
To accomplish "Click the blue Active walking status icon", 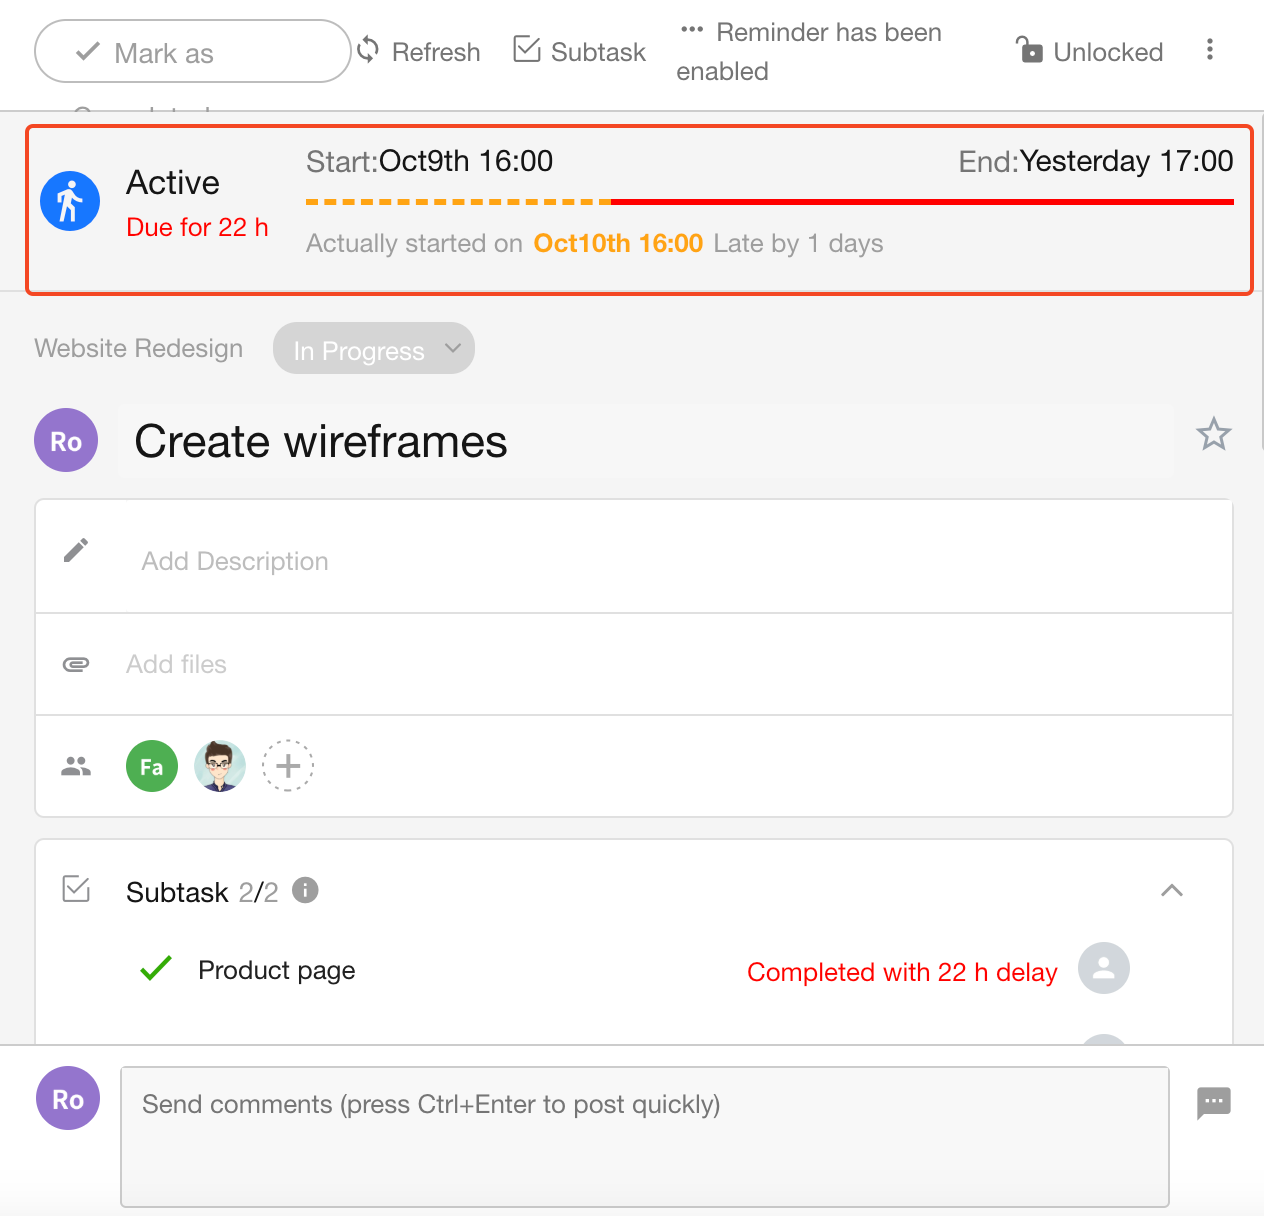I will (70, 201).
